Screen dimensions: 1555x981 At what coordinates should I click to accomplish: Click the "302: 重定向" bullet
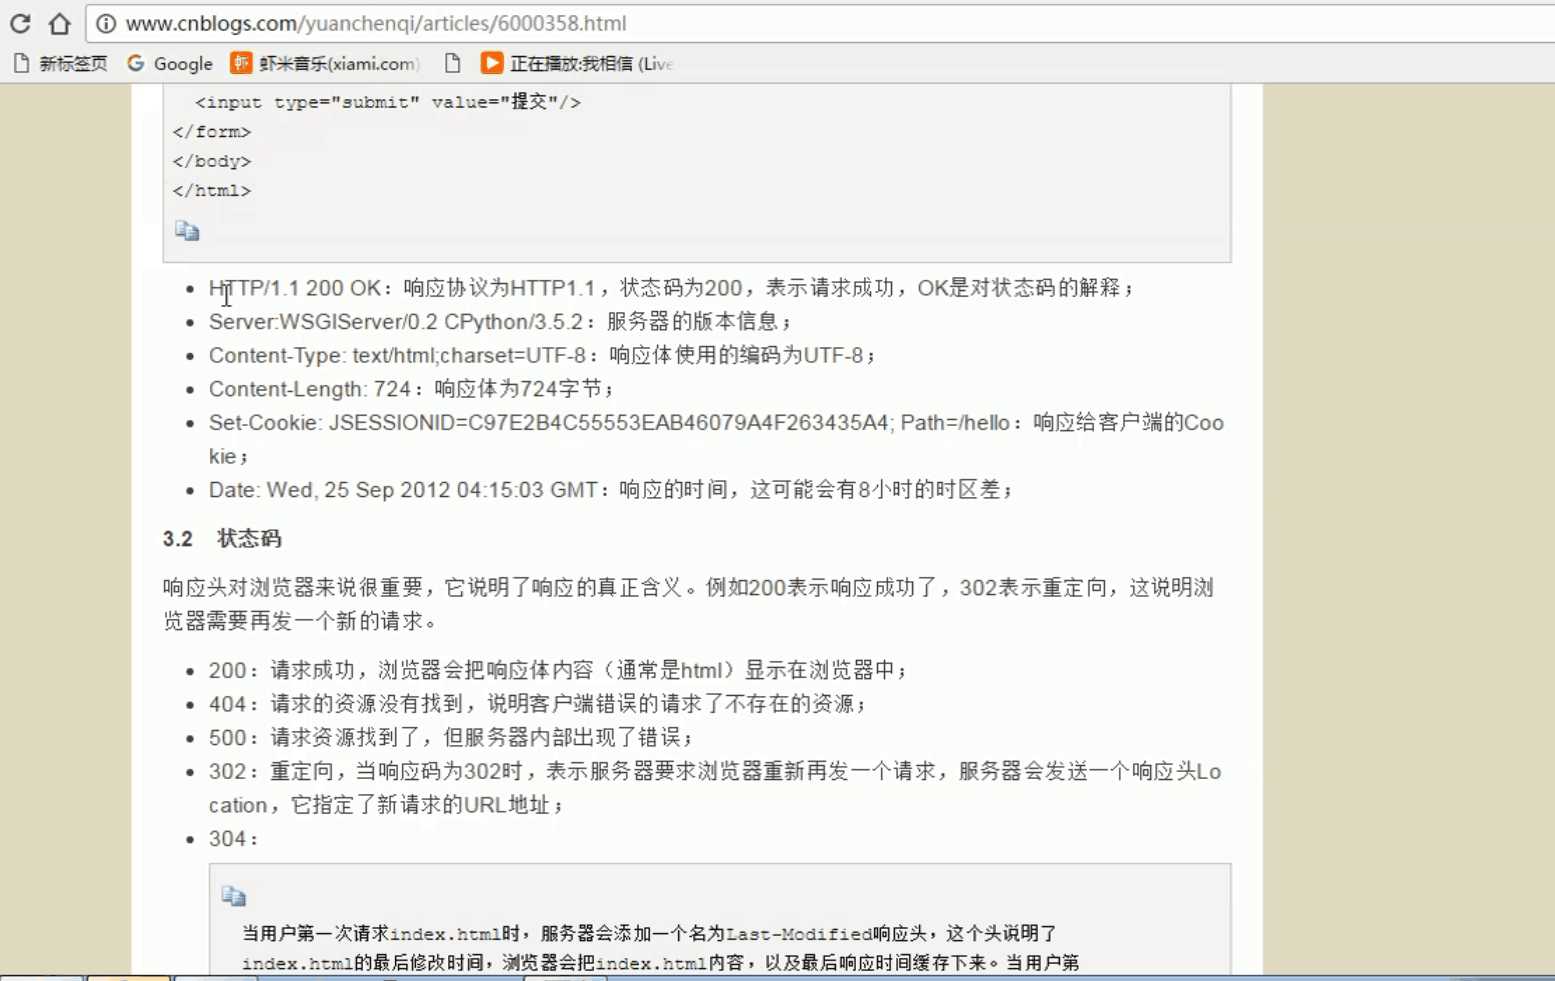tap(715, 788)
